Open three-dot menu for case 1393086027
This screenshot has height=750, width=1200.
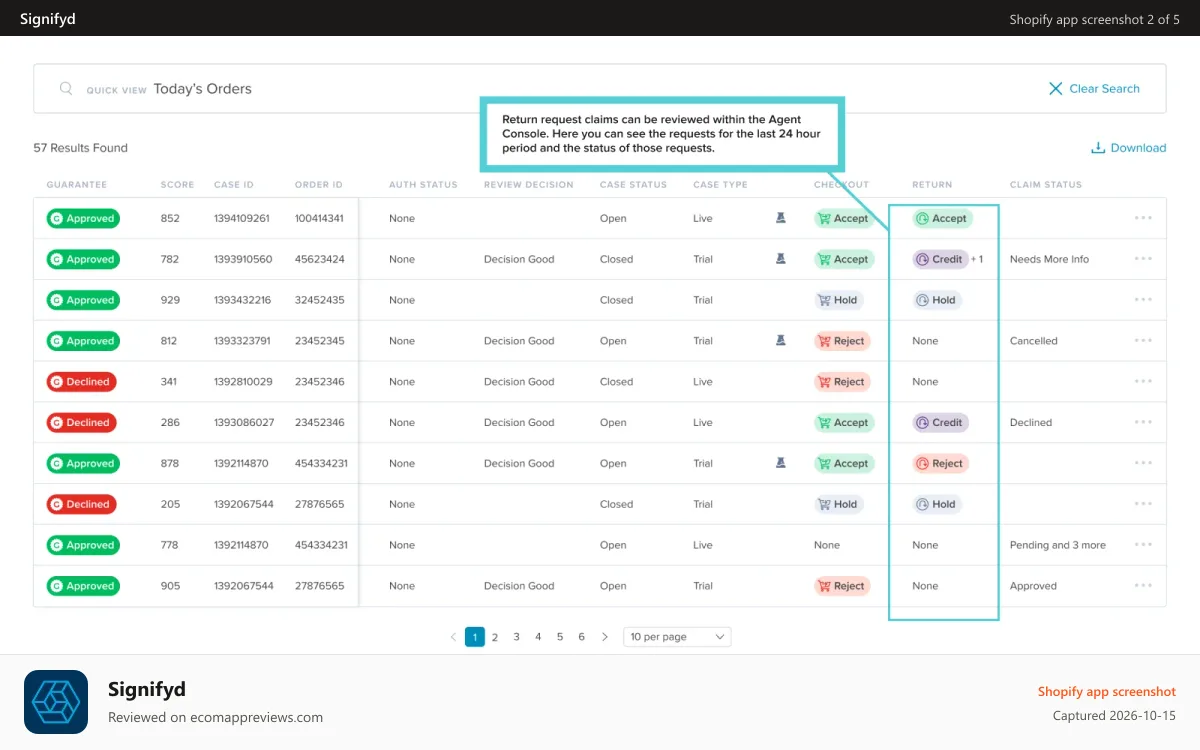[x=1143, y=422]
